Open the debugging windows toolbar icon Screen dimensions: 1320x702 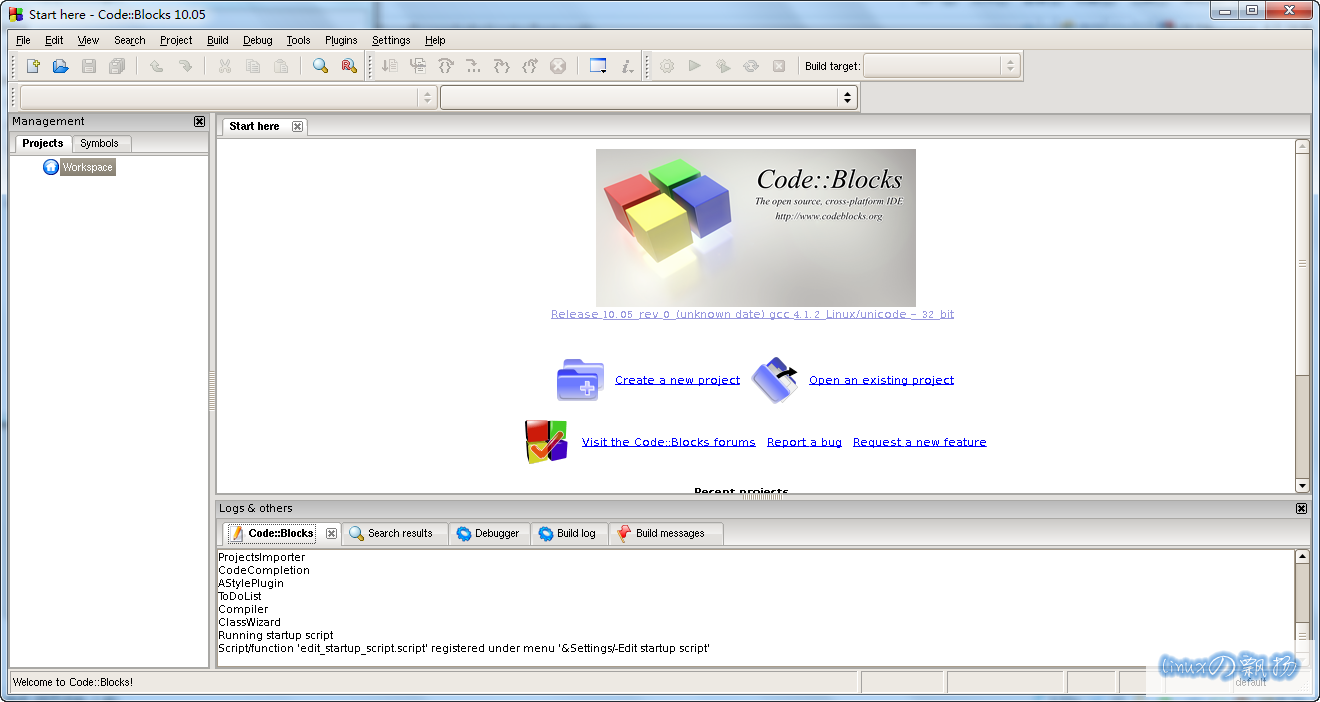click(x=598, y=66)
